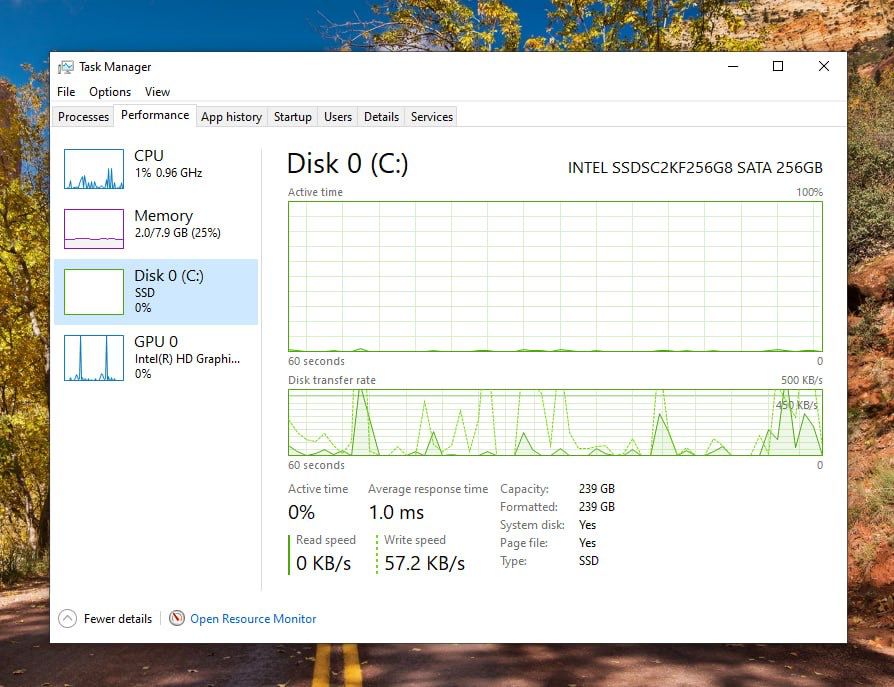894x687 pixels.
Task: Click the Intel(R) HD Graphi... label
Action: click(x=187, y=359)
